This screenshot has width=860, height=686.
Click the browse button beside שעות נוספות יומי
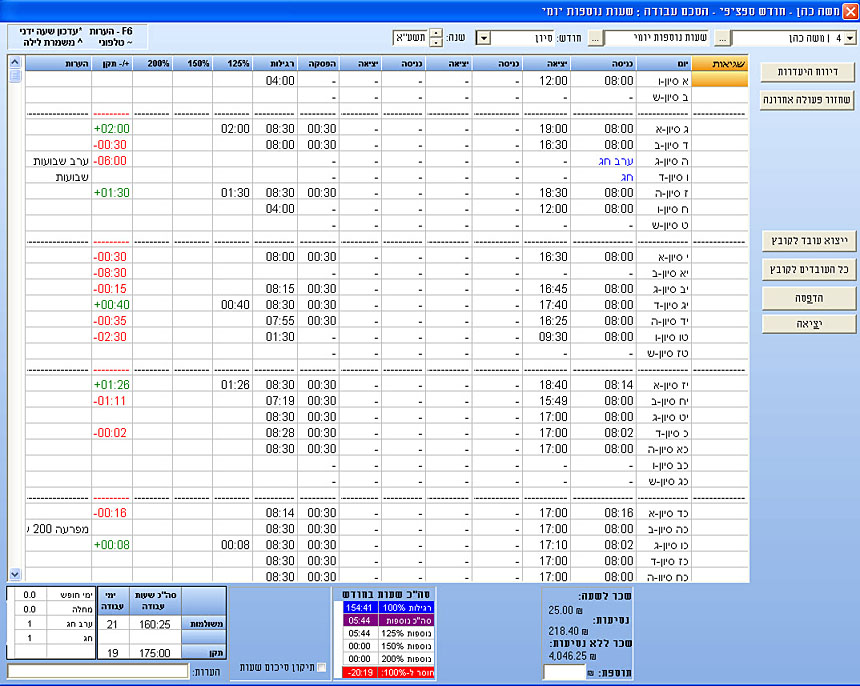[x=595, y=38]
